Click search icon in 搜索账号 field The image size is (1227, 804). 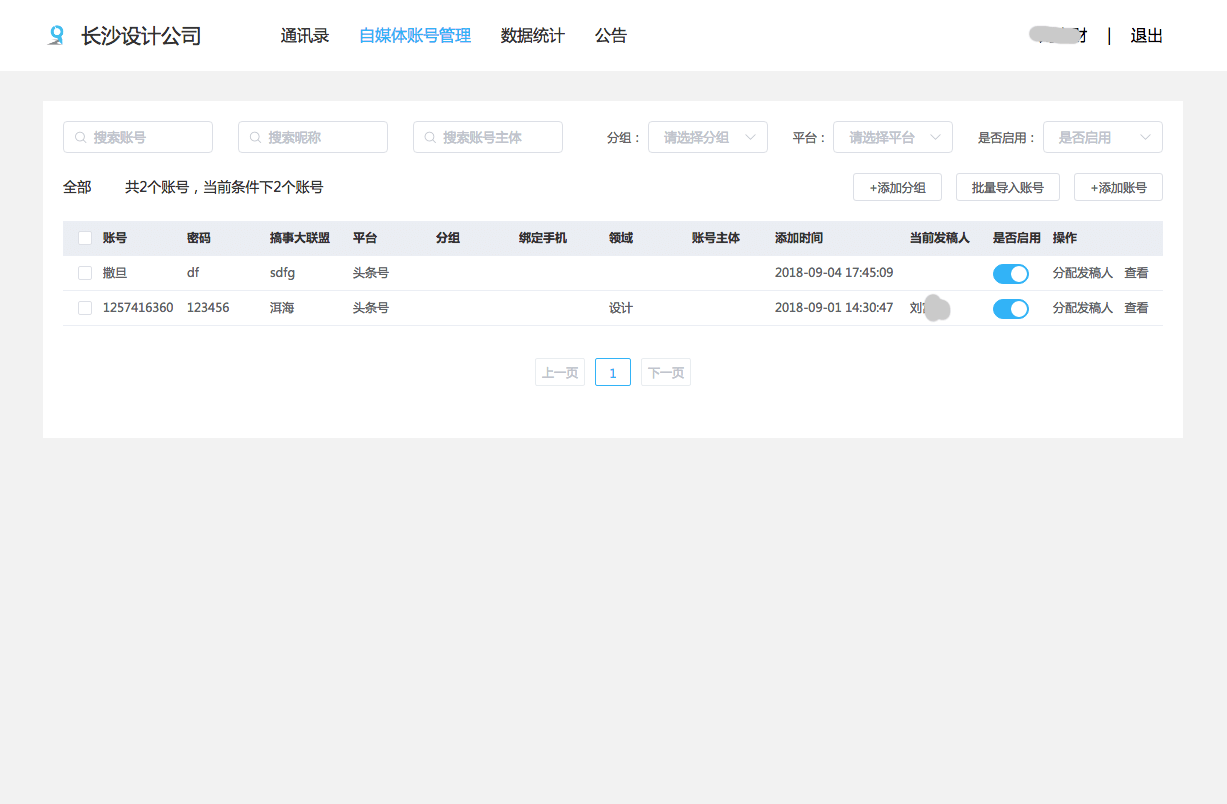coord(80,137)
